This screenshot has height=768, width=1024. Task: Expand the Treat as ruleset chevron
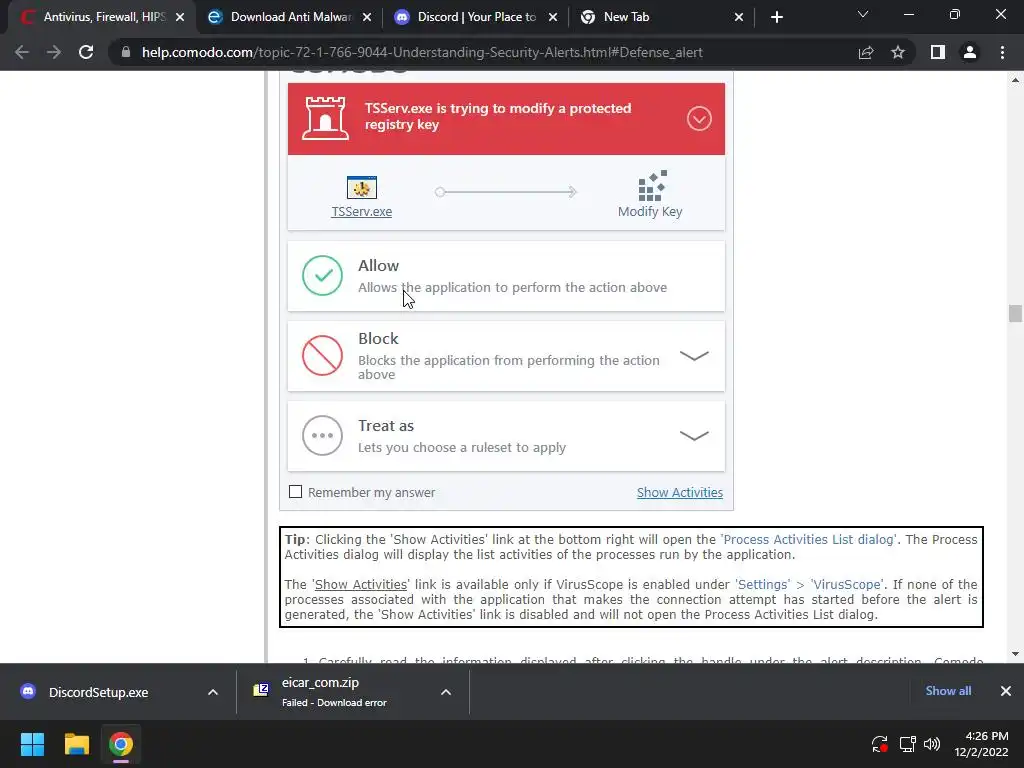694,436
